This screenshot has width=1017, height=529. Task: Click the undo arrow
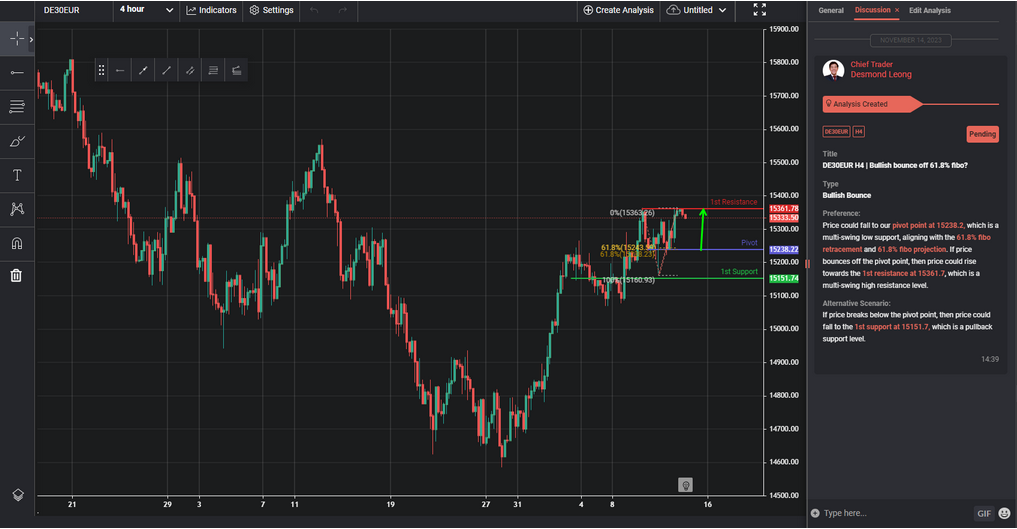click(315, 10)
